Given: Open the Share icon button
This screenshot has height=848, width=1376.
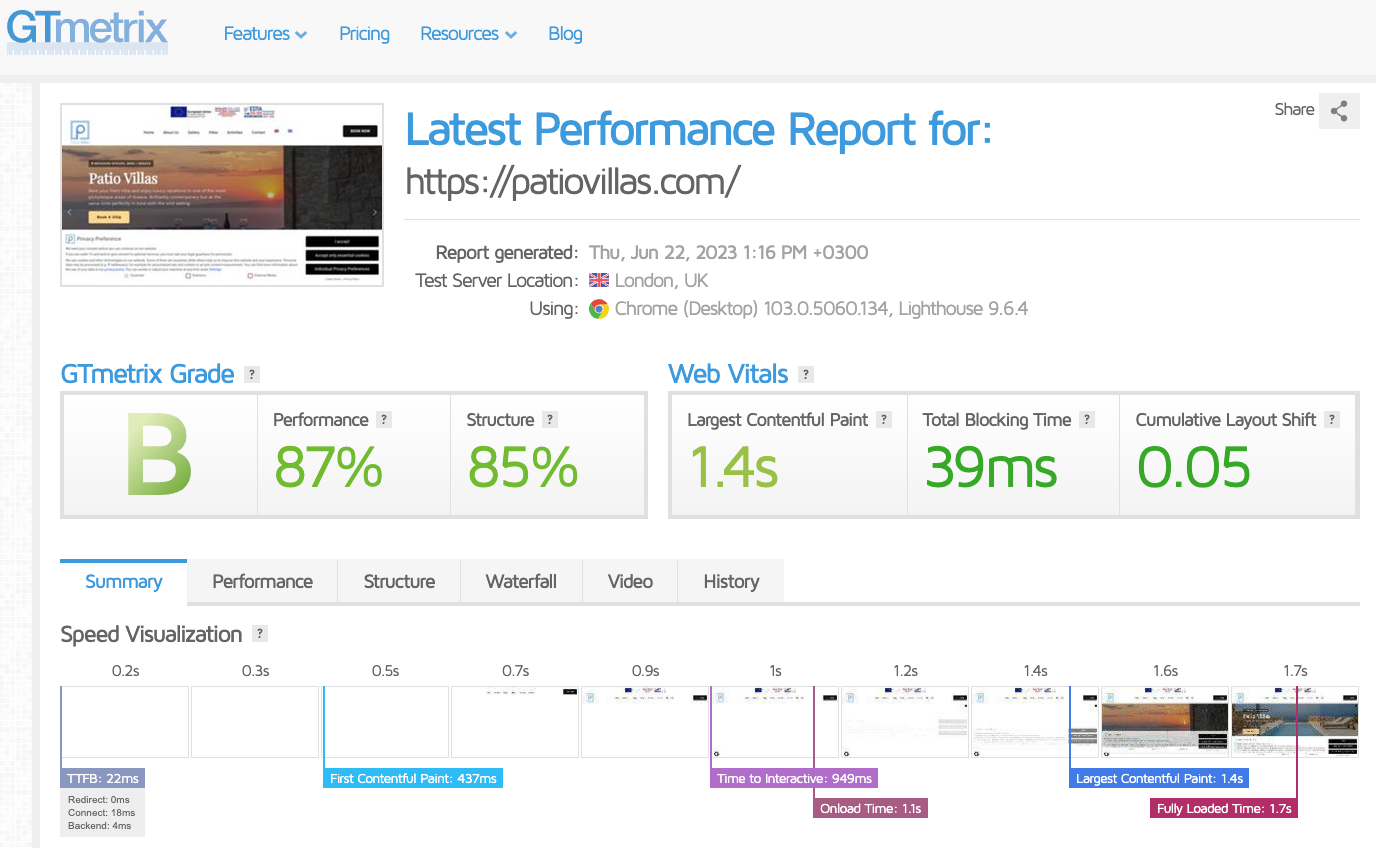Looking at the screenshot, I should tap(1339, 110).
